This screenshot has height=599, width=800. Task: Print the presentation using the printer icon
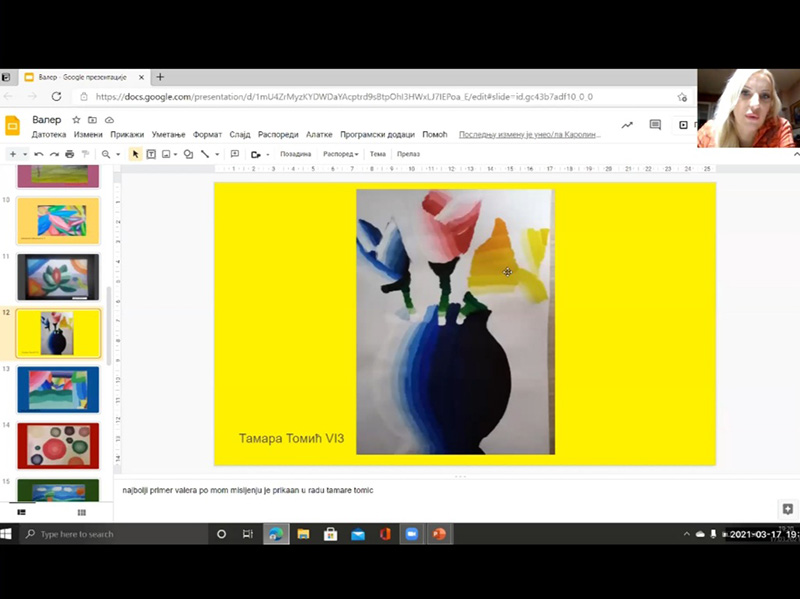(70, 154)
